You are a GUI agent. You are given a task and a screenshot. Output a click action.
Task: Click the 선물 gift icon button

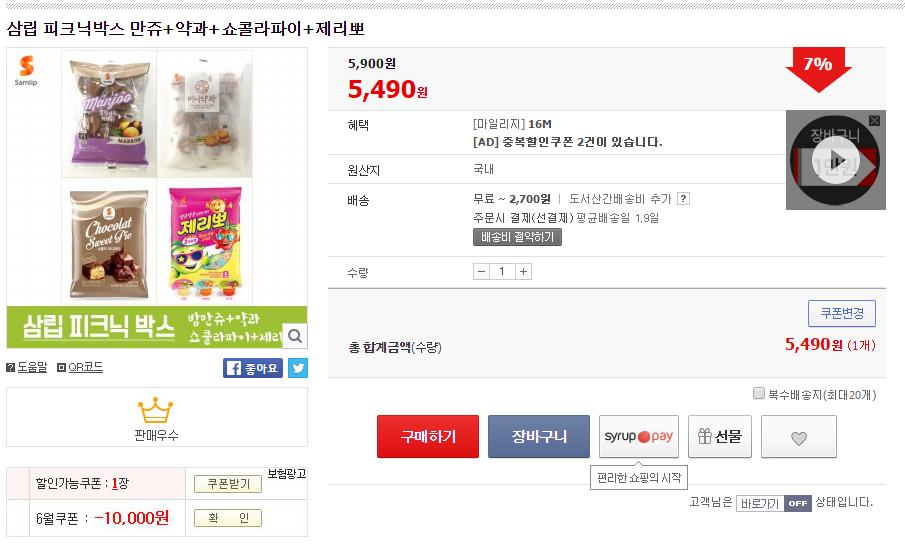(x=720, y=436)
